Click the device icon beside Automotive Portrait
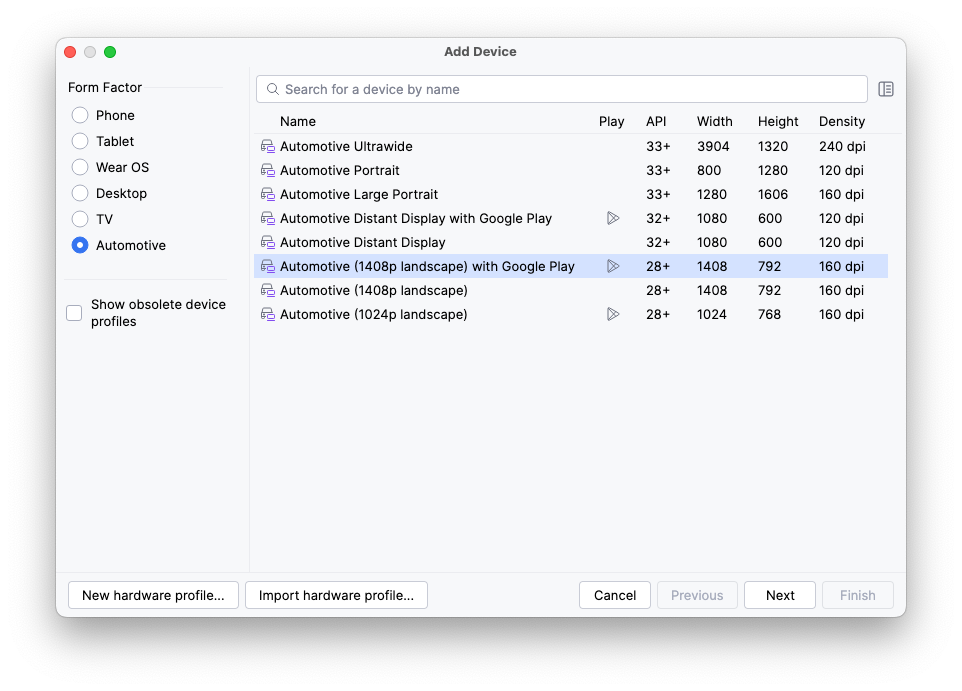 point(267,170)
